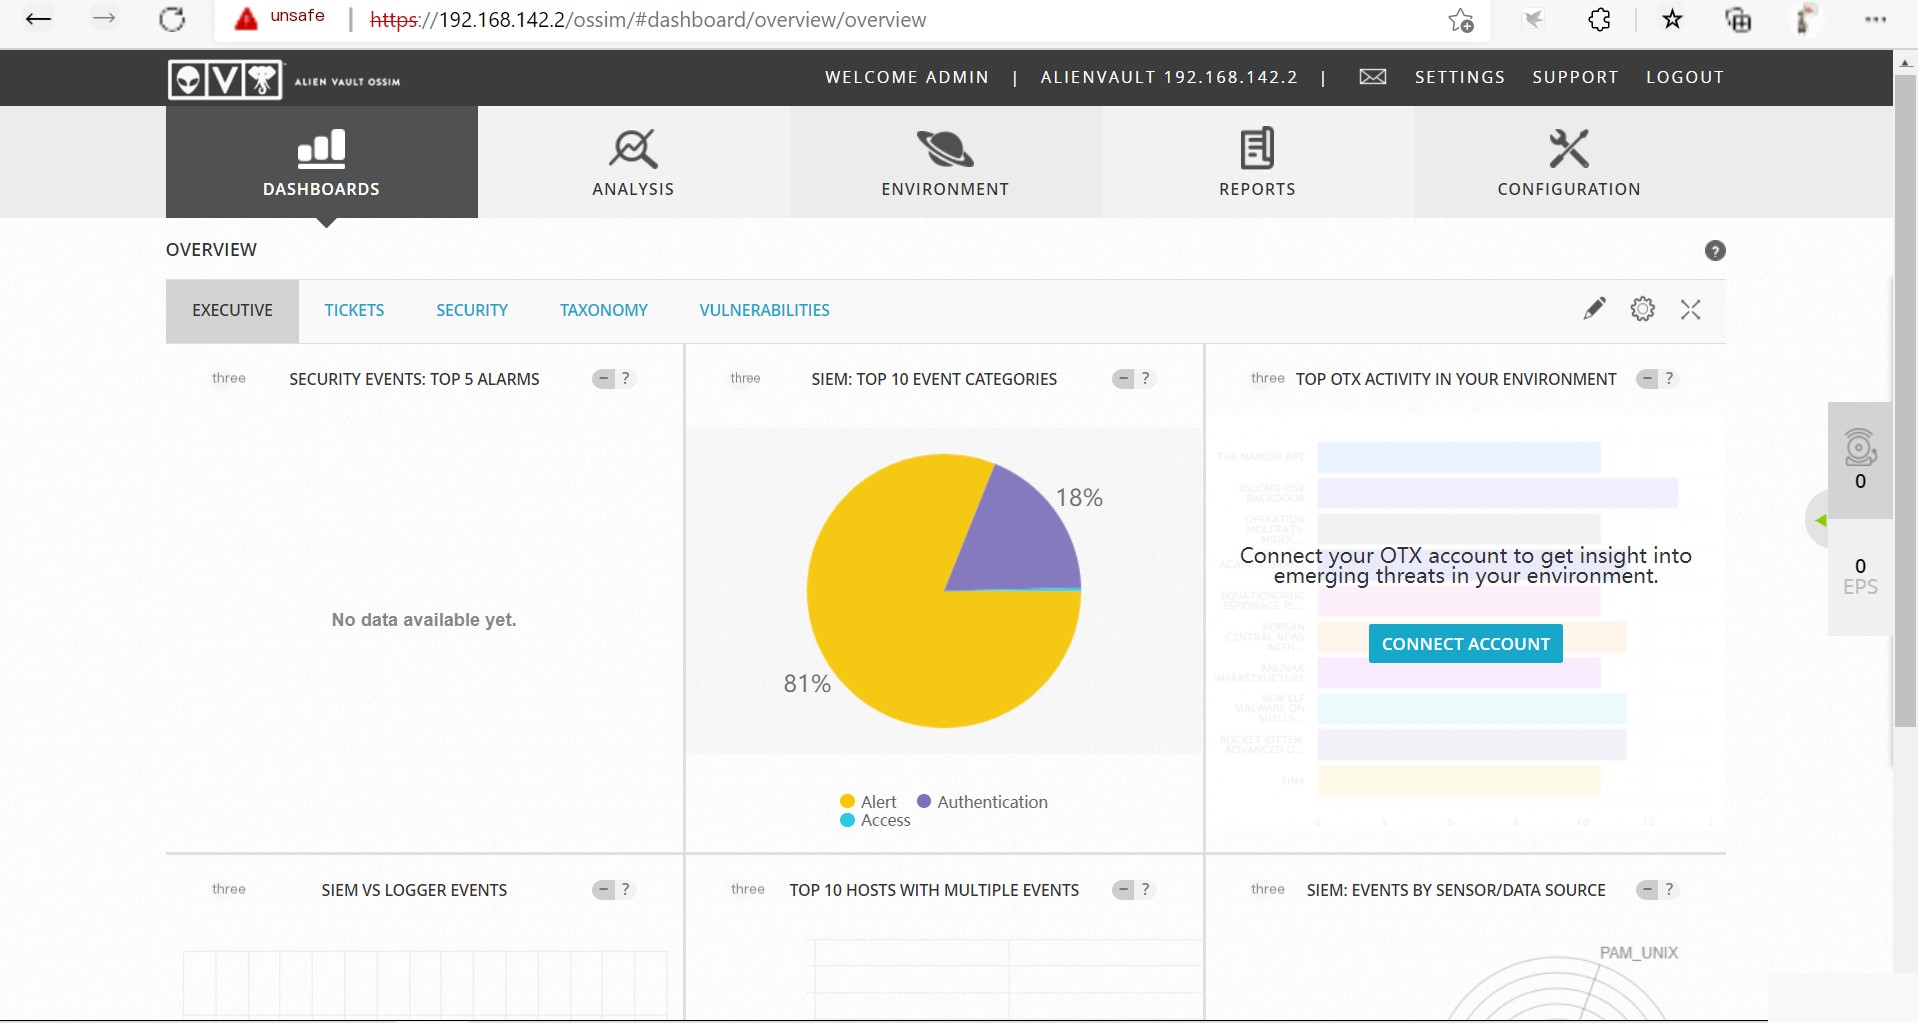This screenshot has height=1023, width=1918.
Task: Click the EPS counter in sidebar
Action: [1860, 577]
